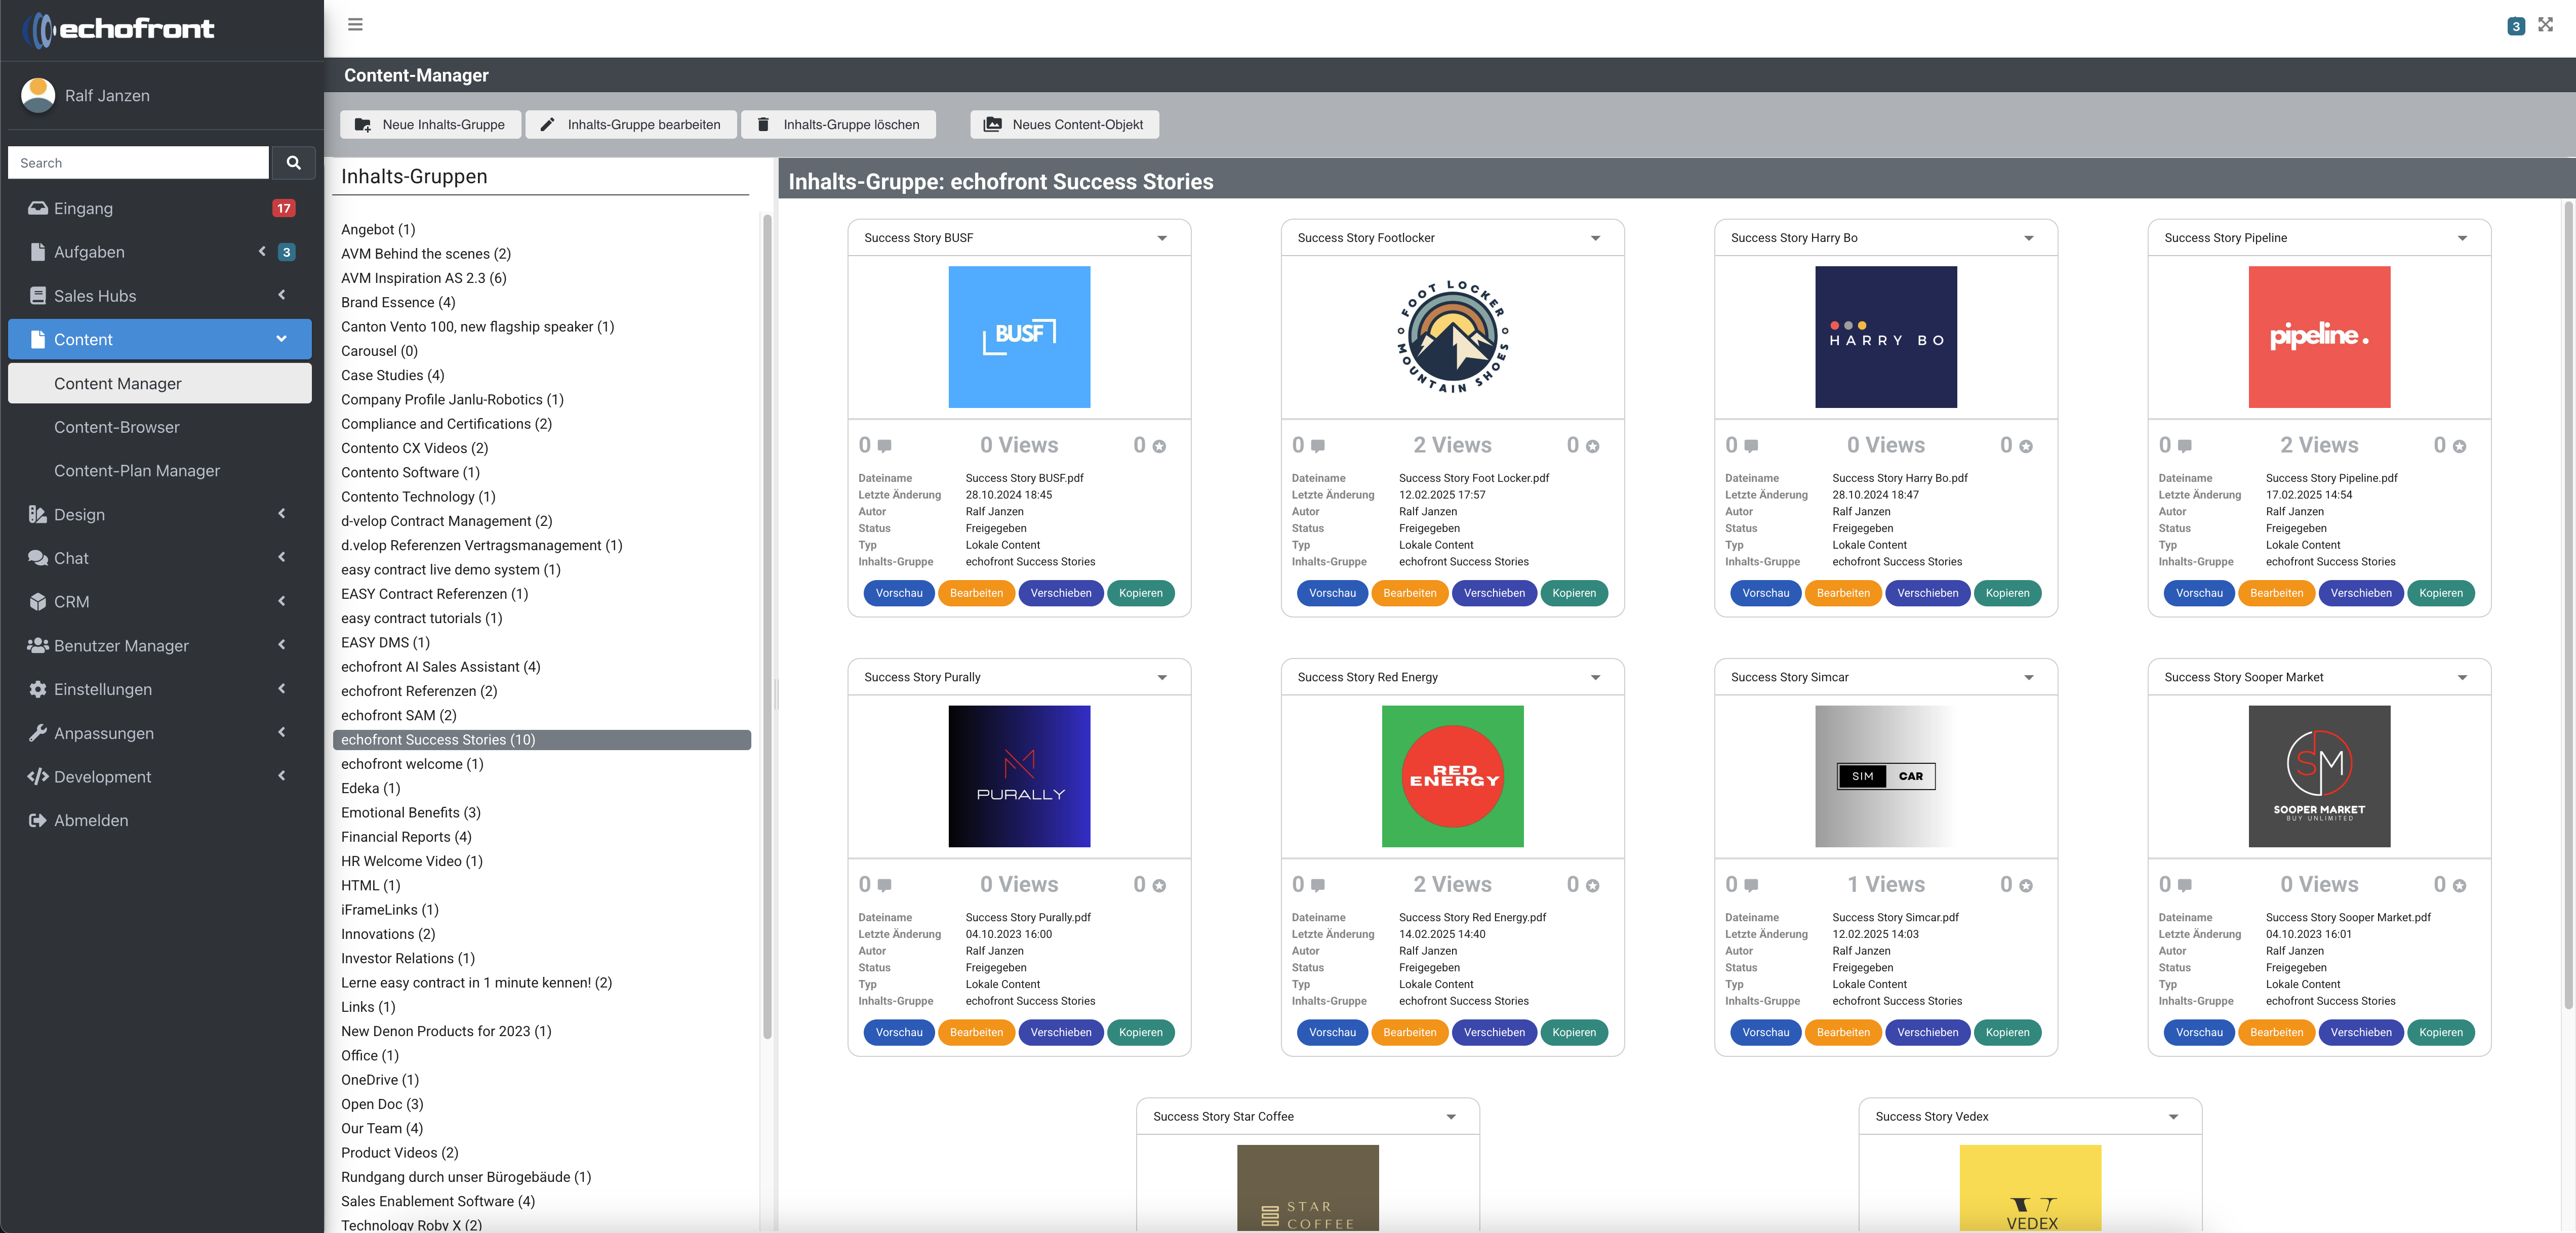Click Kopieren on Success Story Sooper Market
The width and height of the screenshot is (2576, 1233).
pos(2441,1032)
